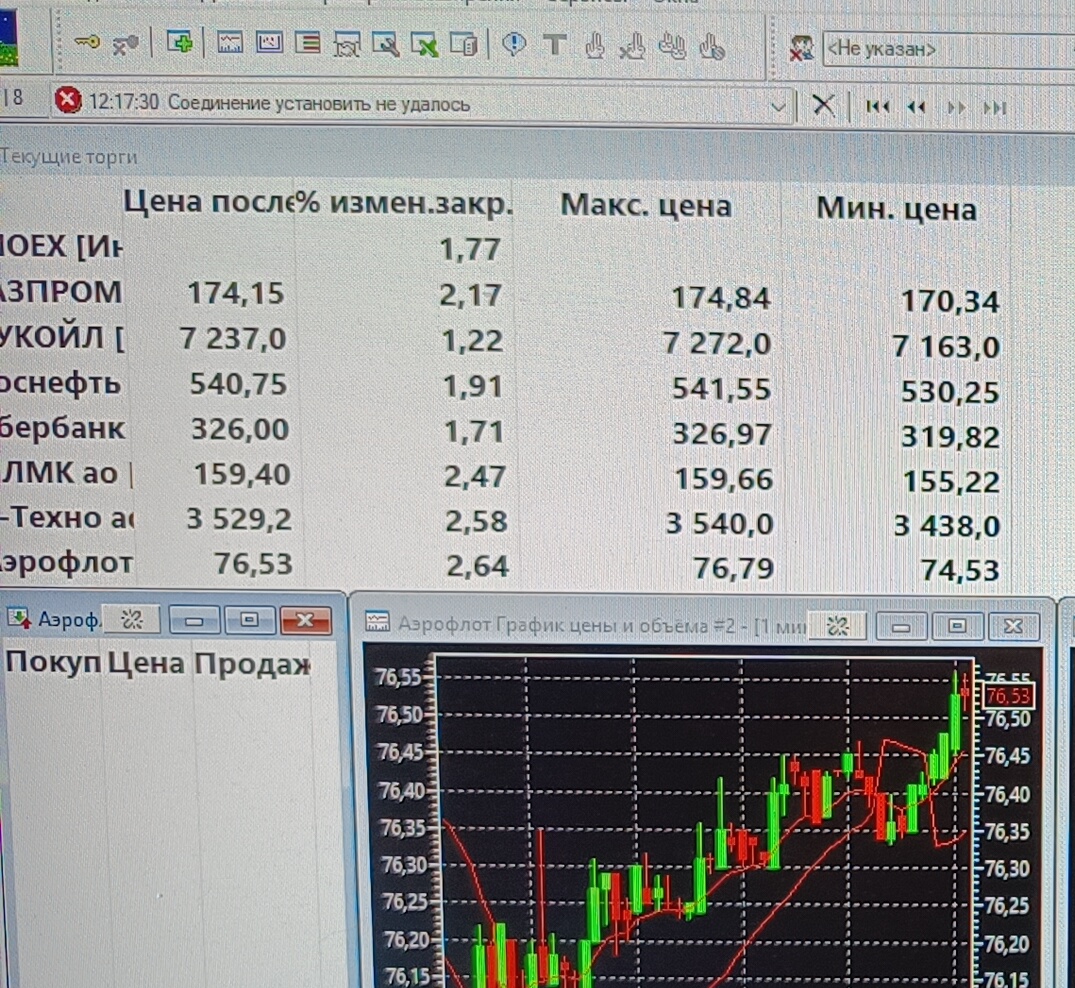Click the Покуп column header in order book
1075x988 pixels.
53,662
